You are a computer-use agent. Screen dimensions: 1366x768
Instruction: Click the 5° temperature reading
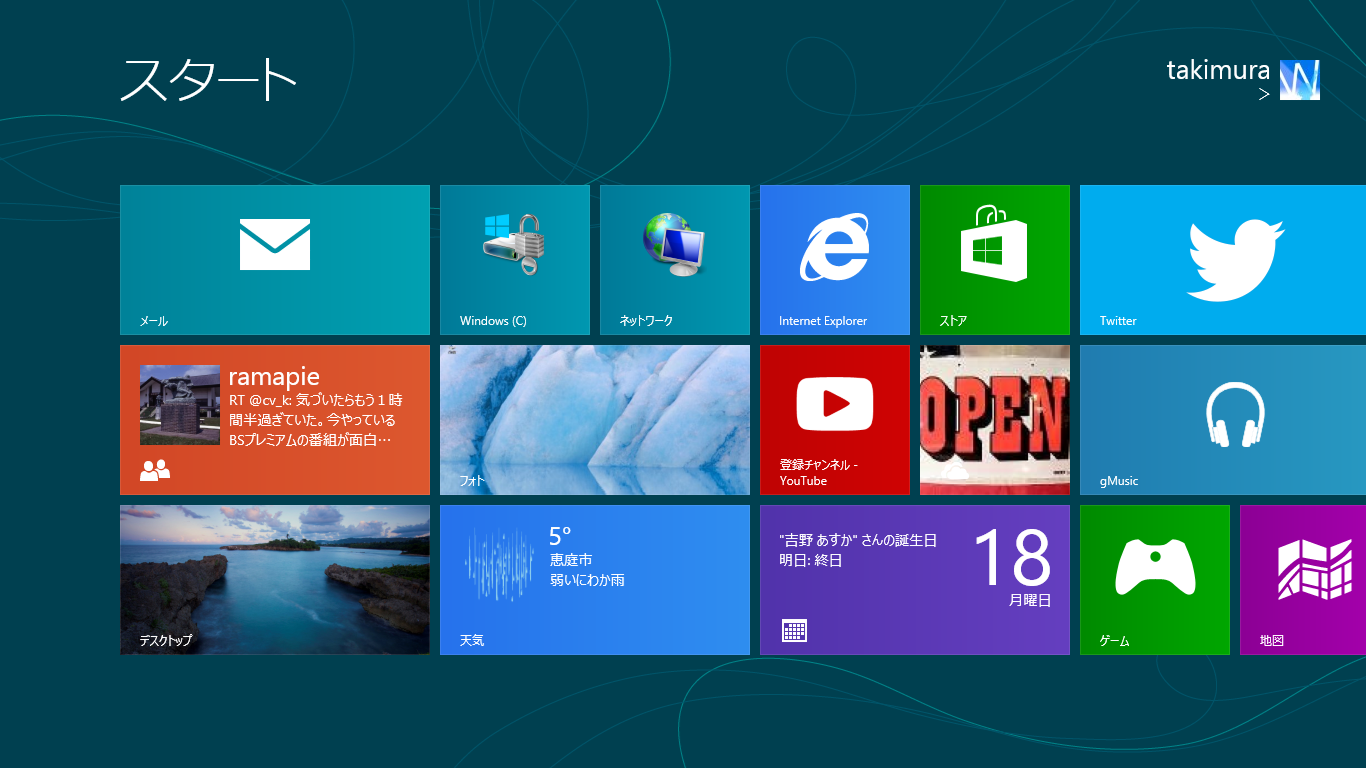click(560, 535)
